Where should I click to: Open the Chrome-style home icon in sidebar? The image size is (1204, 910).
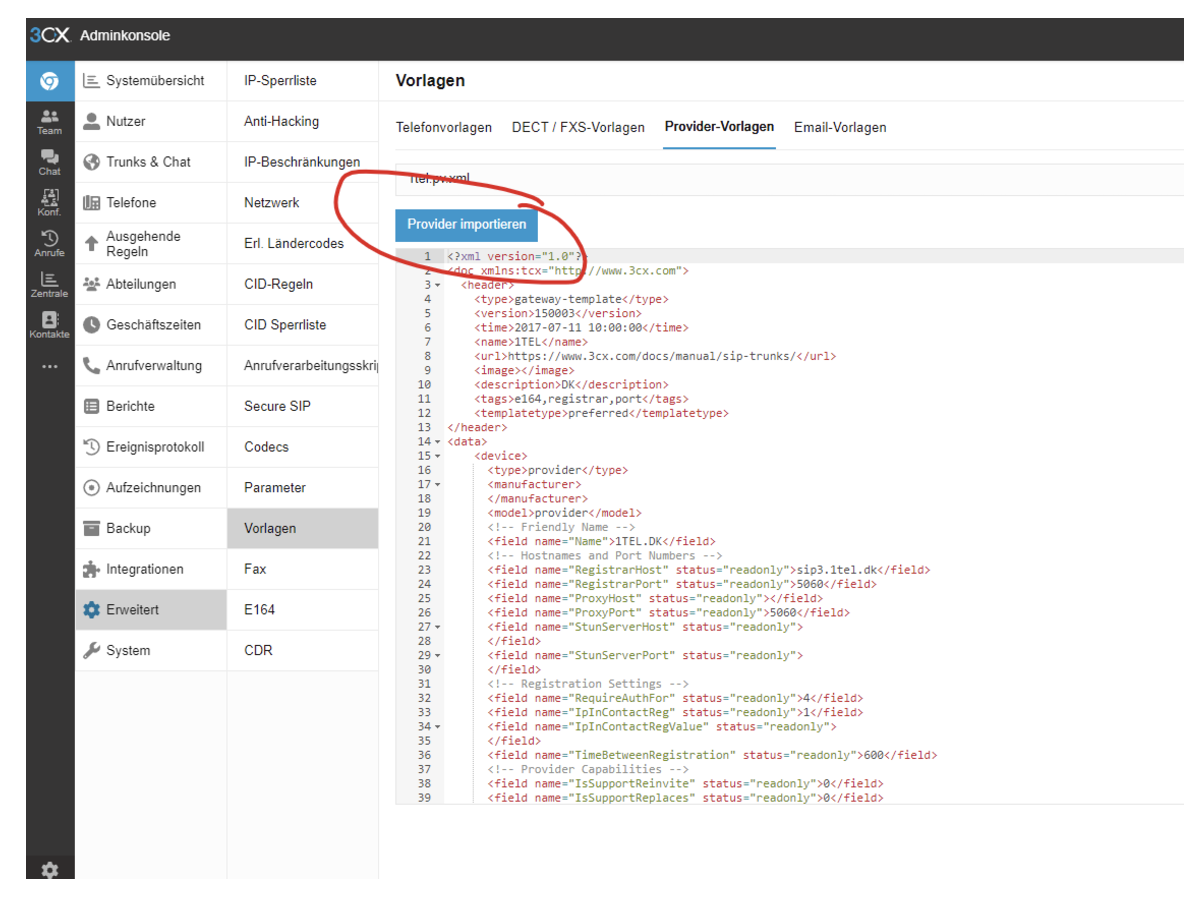point(49,81)
